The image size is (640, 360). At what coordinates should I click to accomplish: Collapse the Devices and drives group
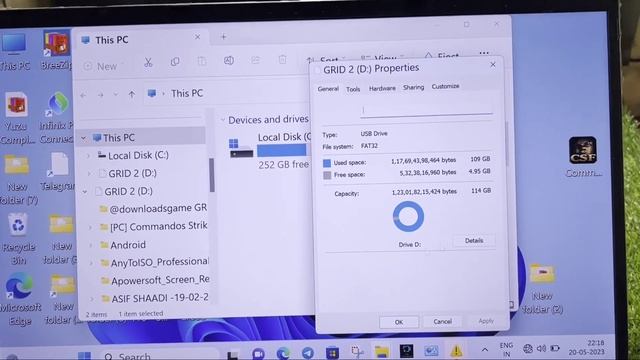tap(223, 120)
